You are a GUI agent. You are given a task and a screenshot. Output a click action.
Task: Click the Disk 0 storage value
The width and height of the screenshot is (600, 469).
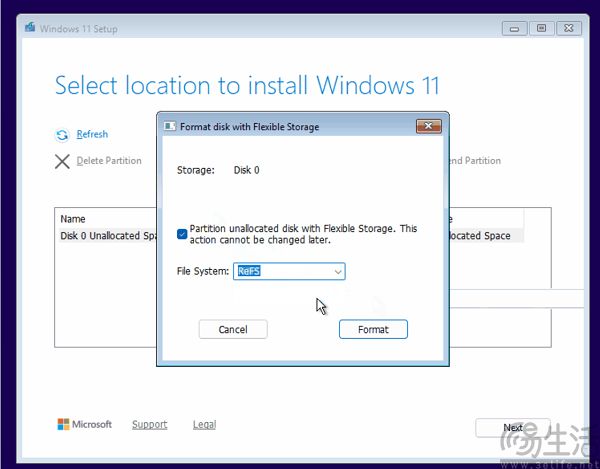(246, 170)
